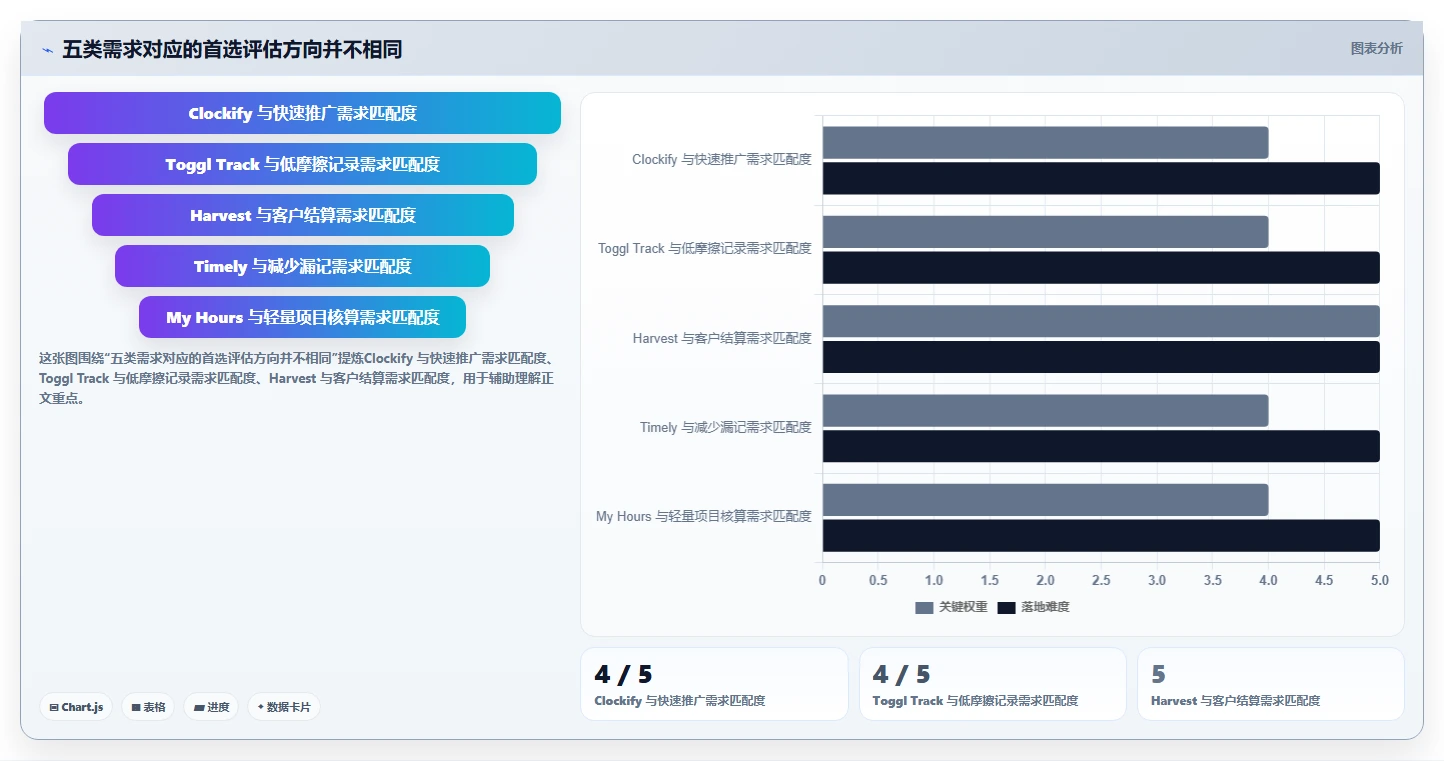The height and width of the screenshot is (761, 1444).
Task: Open the 图表分析 label in header
Action: pyautogui.click(x=1376, y=48)
